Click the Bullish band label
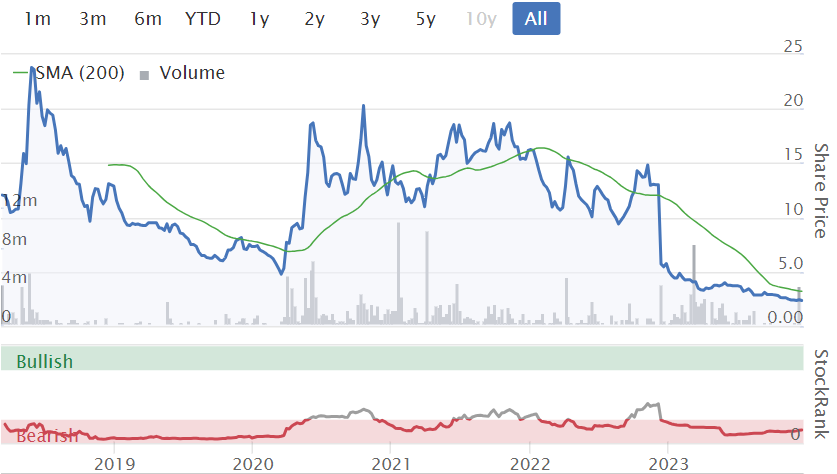The image size is (837, 474). click(45, 361)
